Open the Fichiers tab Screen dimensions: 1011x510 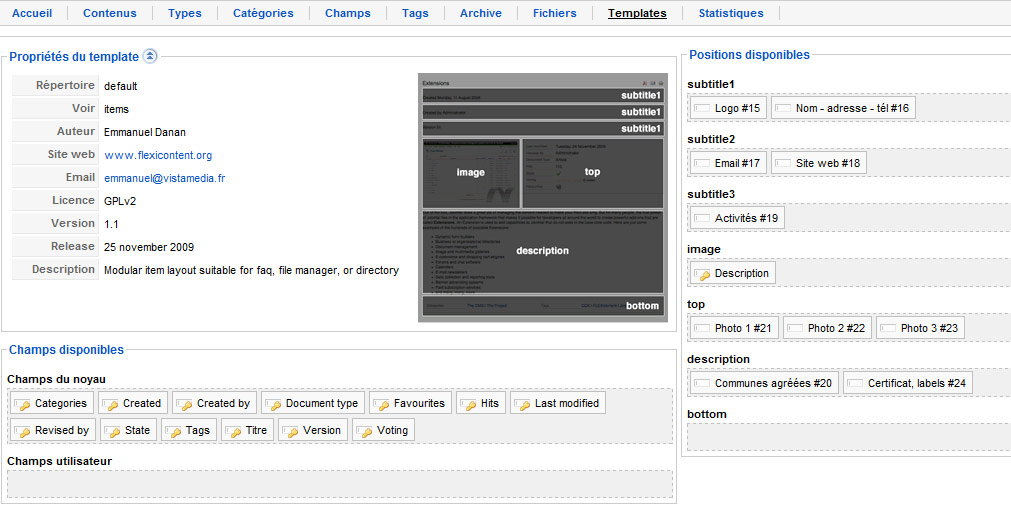(x=555, y=13)
